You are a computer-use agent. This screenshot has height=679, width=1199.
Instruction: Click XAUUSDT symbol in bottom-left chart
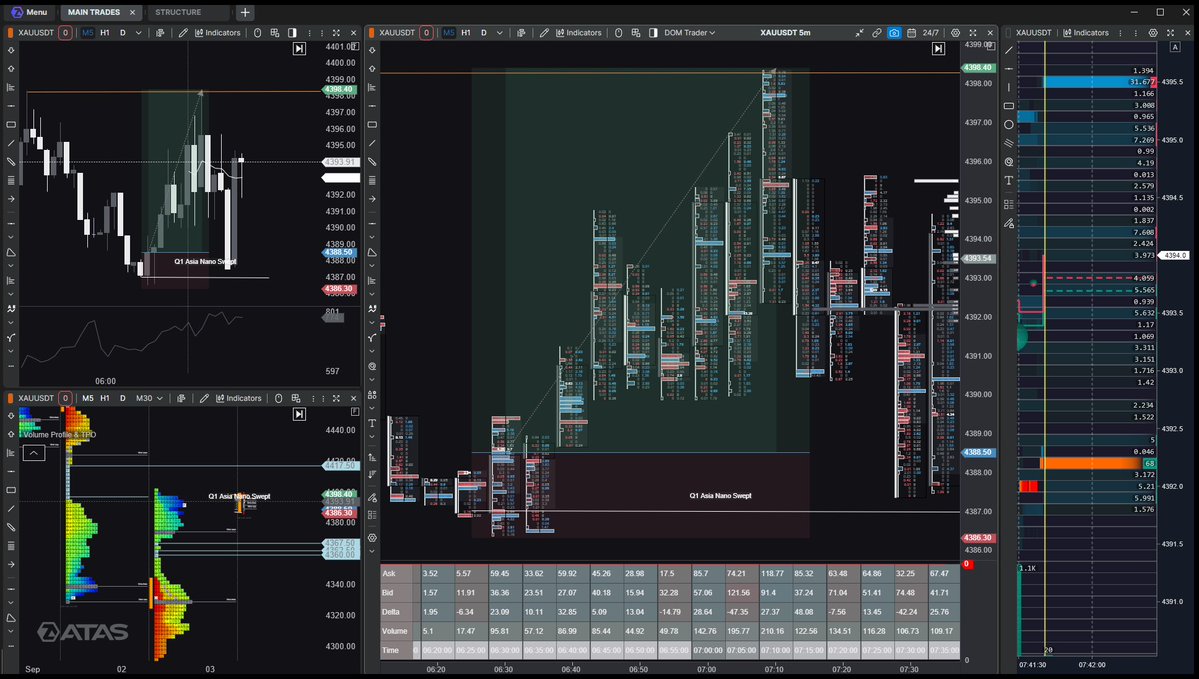(x=36, y=398)
